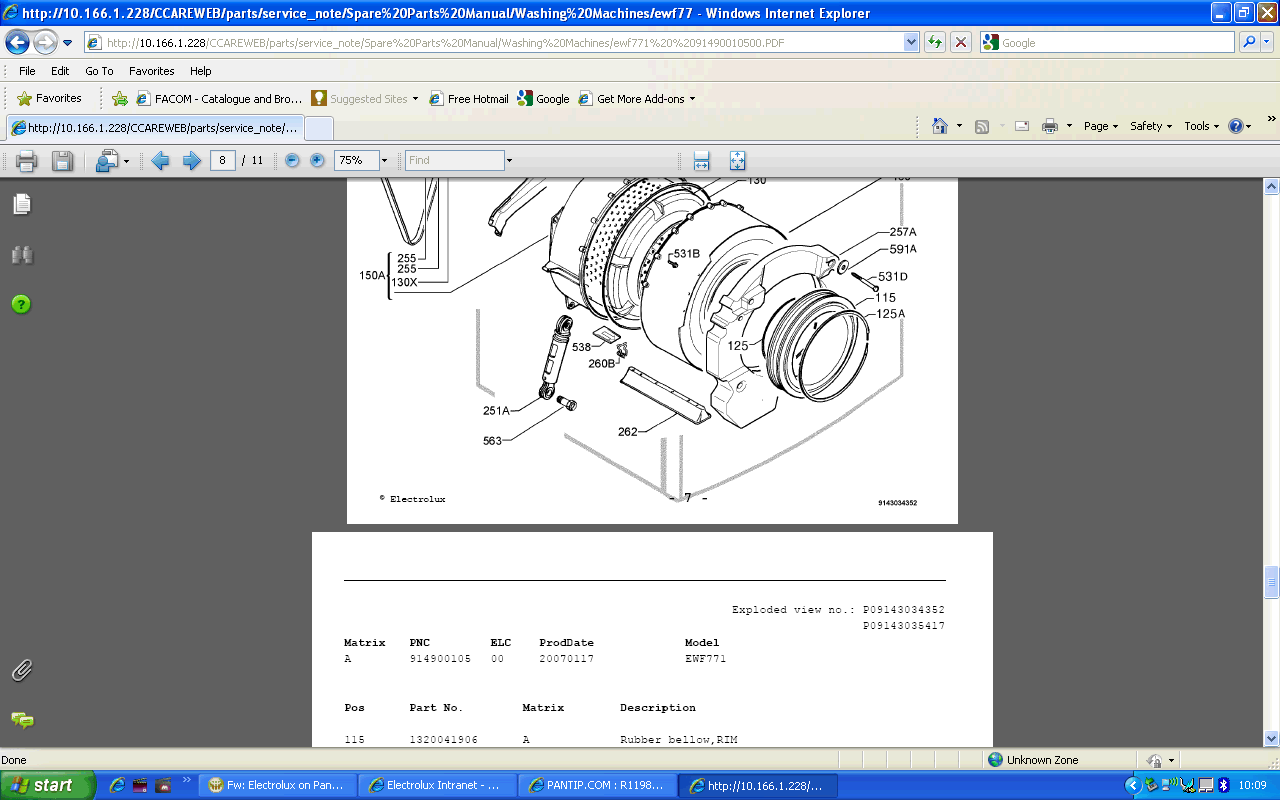Image resolution: width=1280 pixels, height=800 pixels.
Task: Open the Attachments paperclip panel
Action: coord(22,670)
